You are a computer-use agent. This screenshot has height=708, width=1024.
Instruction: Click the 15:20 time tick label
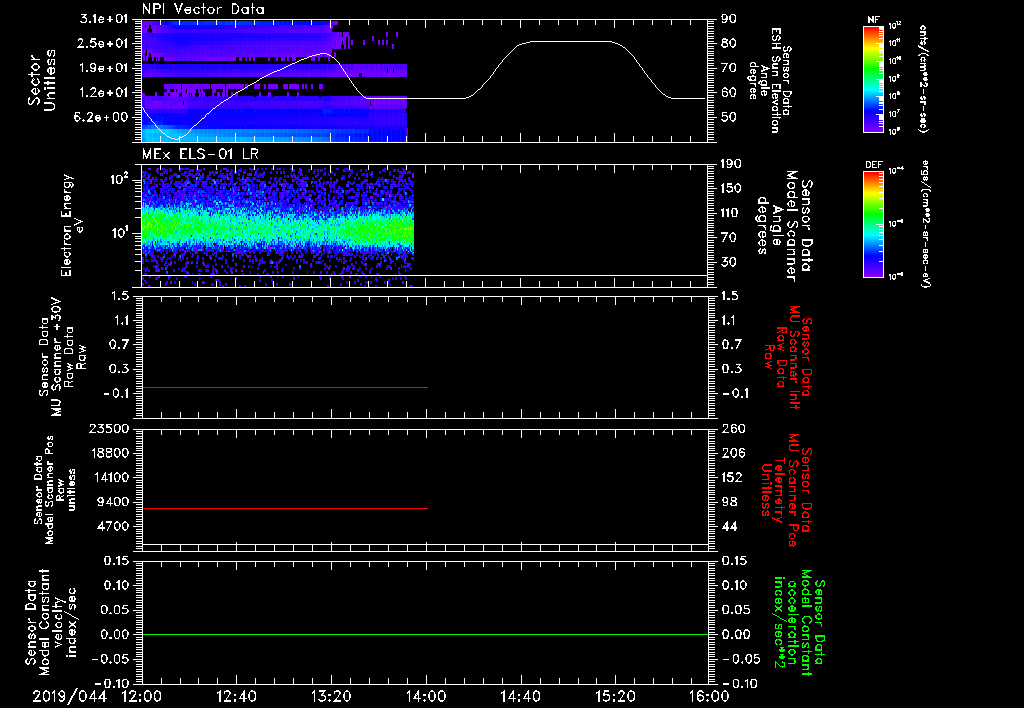615,696
